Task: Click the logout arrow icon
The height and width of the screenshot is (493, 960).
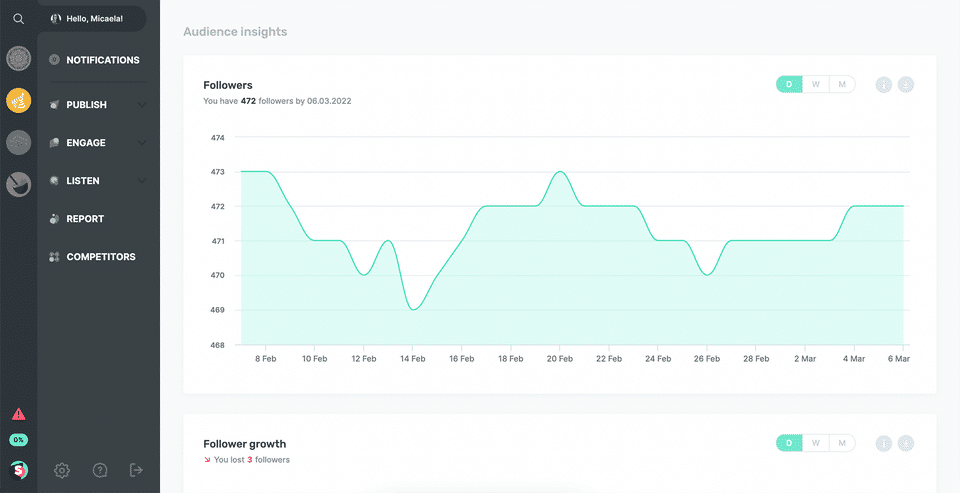Action: click(137, 470)
